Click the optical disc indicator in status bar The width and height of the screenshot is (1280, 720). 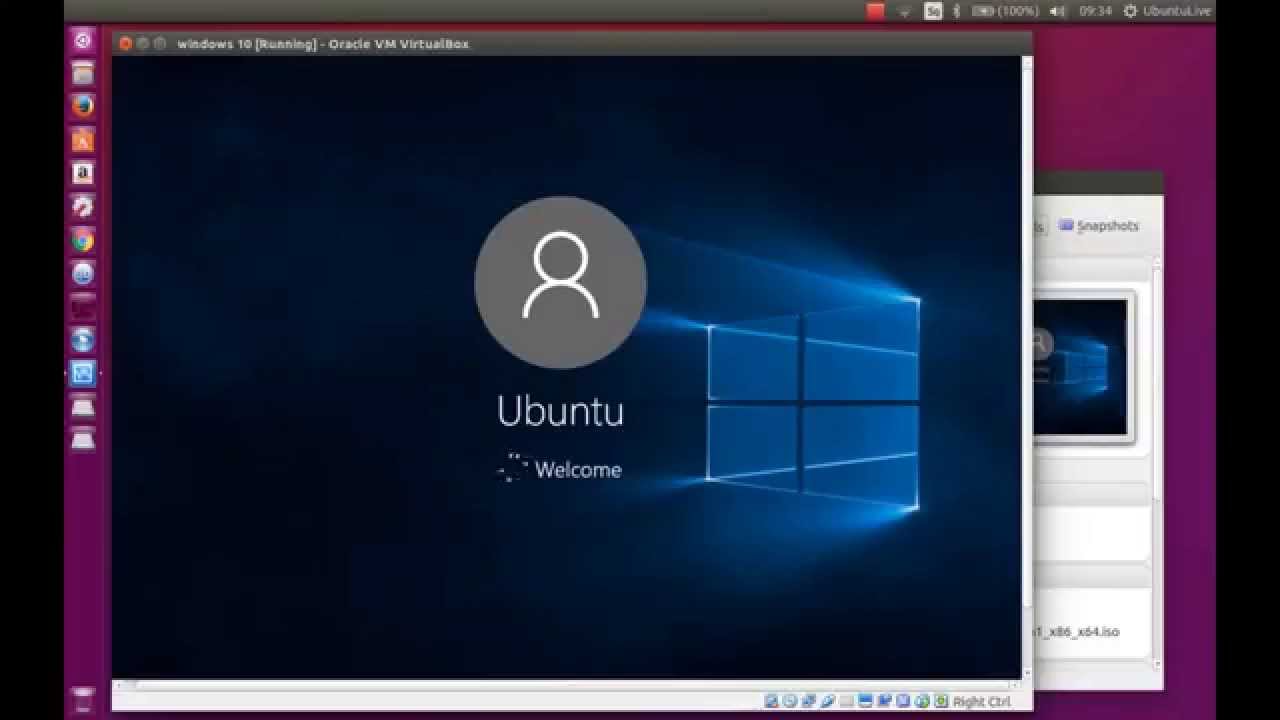click(x=790, y=701)
